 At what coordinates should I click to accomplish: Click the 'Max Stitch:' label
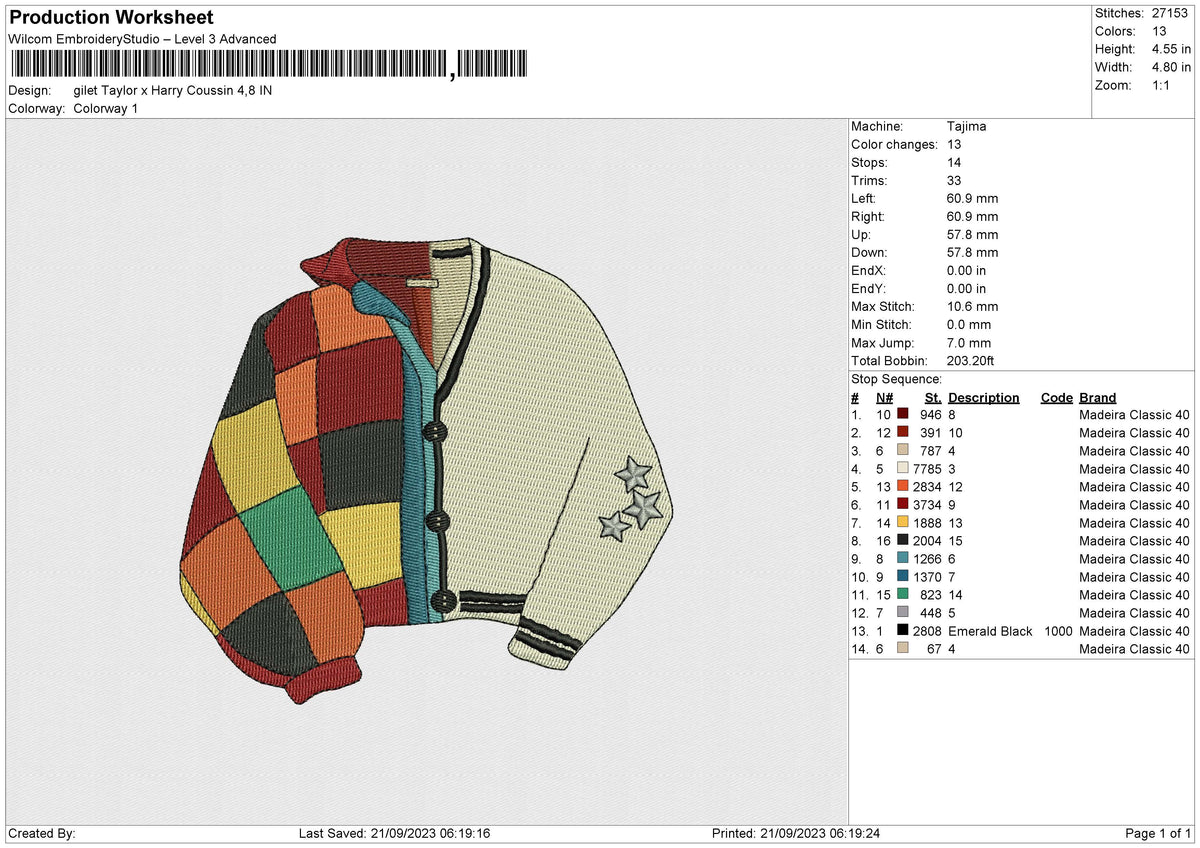pyautogui.click(x=881, y=306)
